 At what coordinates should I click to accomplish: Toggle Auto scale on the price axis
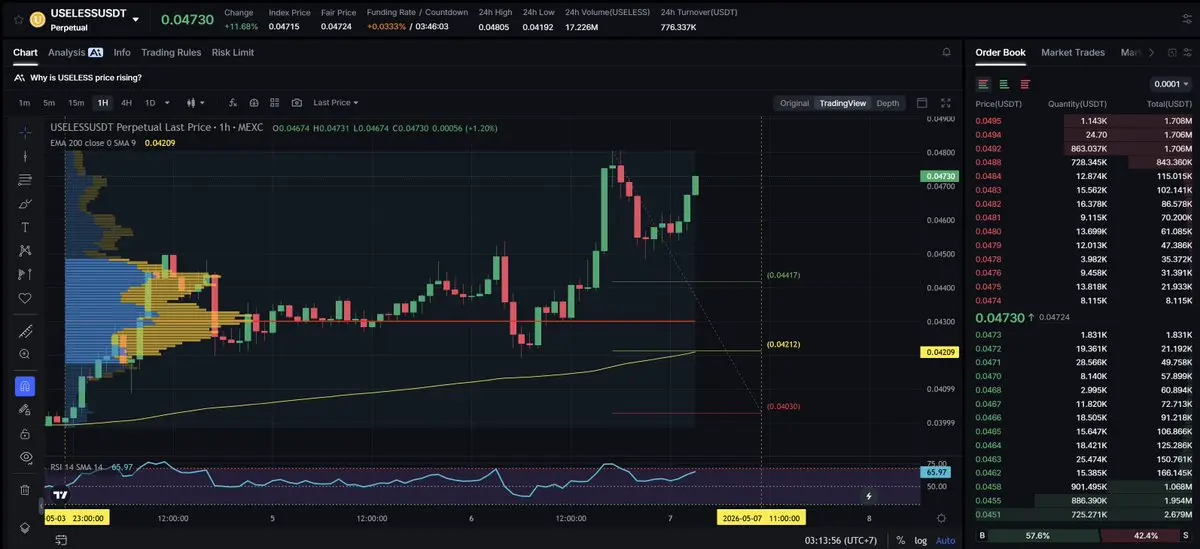(x=945, y=540)
